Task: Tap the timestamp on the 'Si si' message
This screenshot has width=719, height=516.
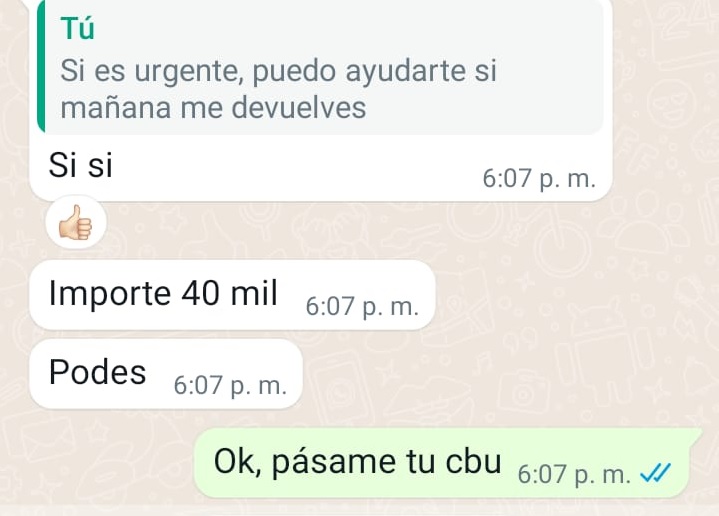Action: point(539,178)
